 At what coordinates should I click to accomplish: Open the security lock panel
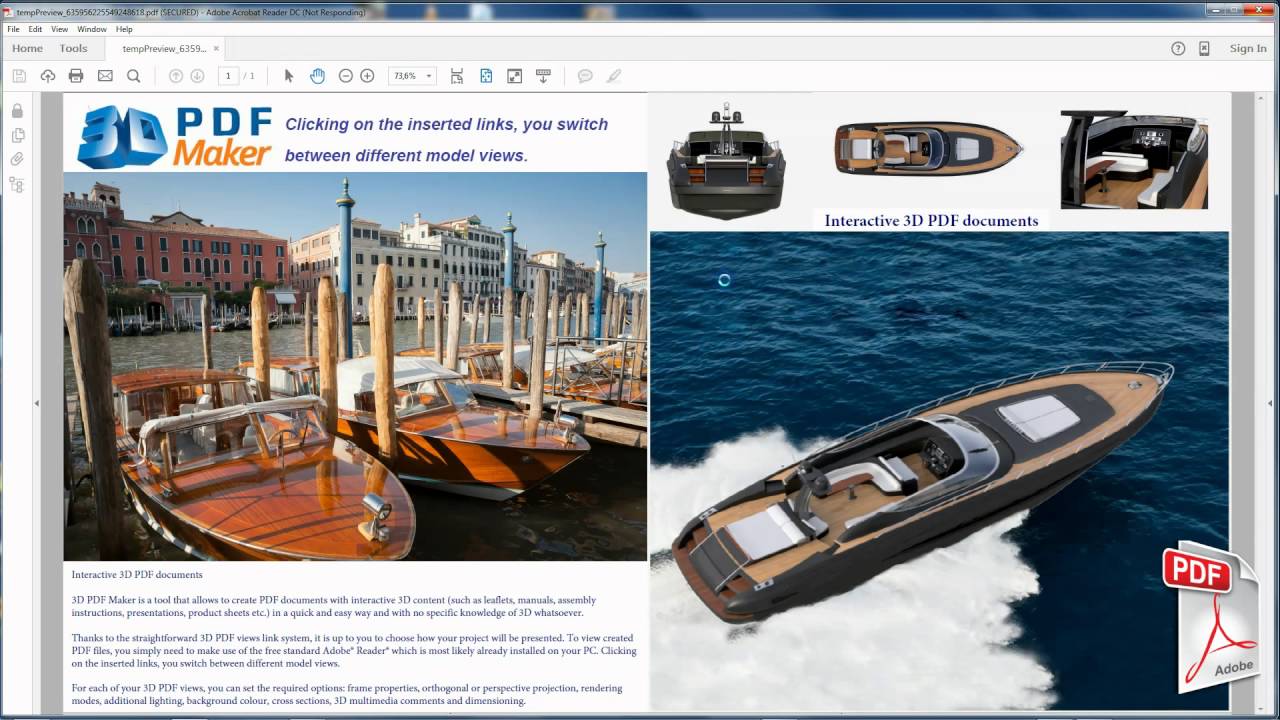click(17, 110)
